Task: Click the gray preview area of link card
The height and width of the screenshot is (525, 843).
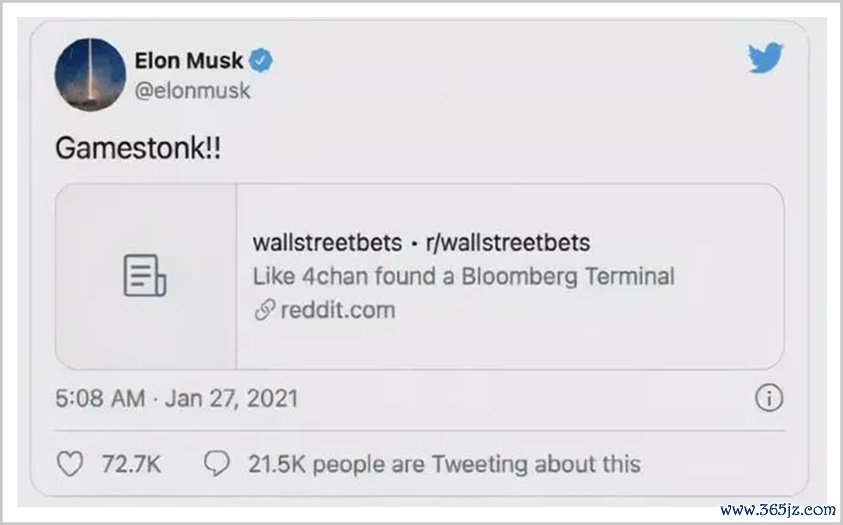Action: point(146,276)
